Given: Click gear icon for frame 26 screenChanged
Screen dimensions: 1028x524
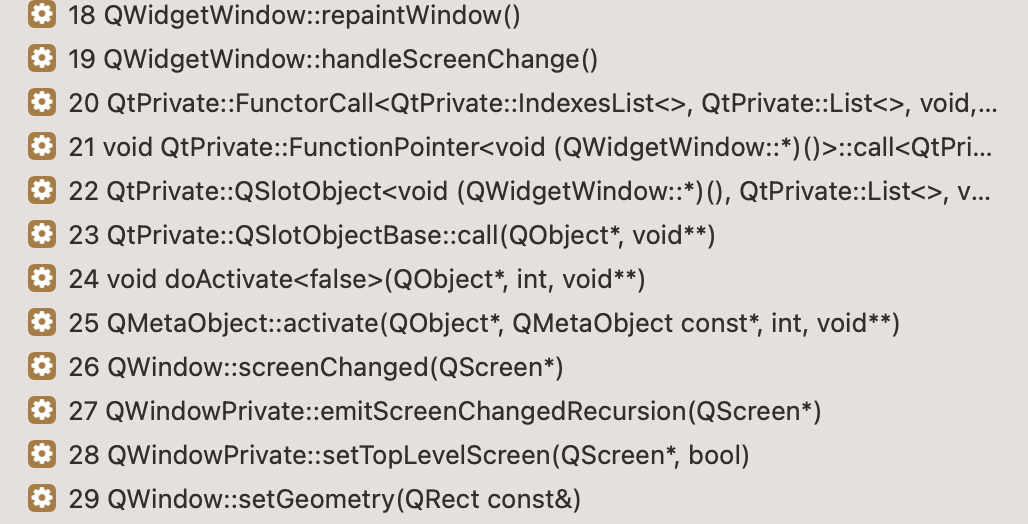Looking at the screenshot, I should (42, 366).
